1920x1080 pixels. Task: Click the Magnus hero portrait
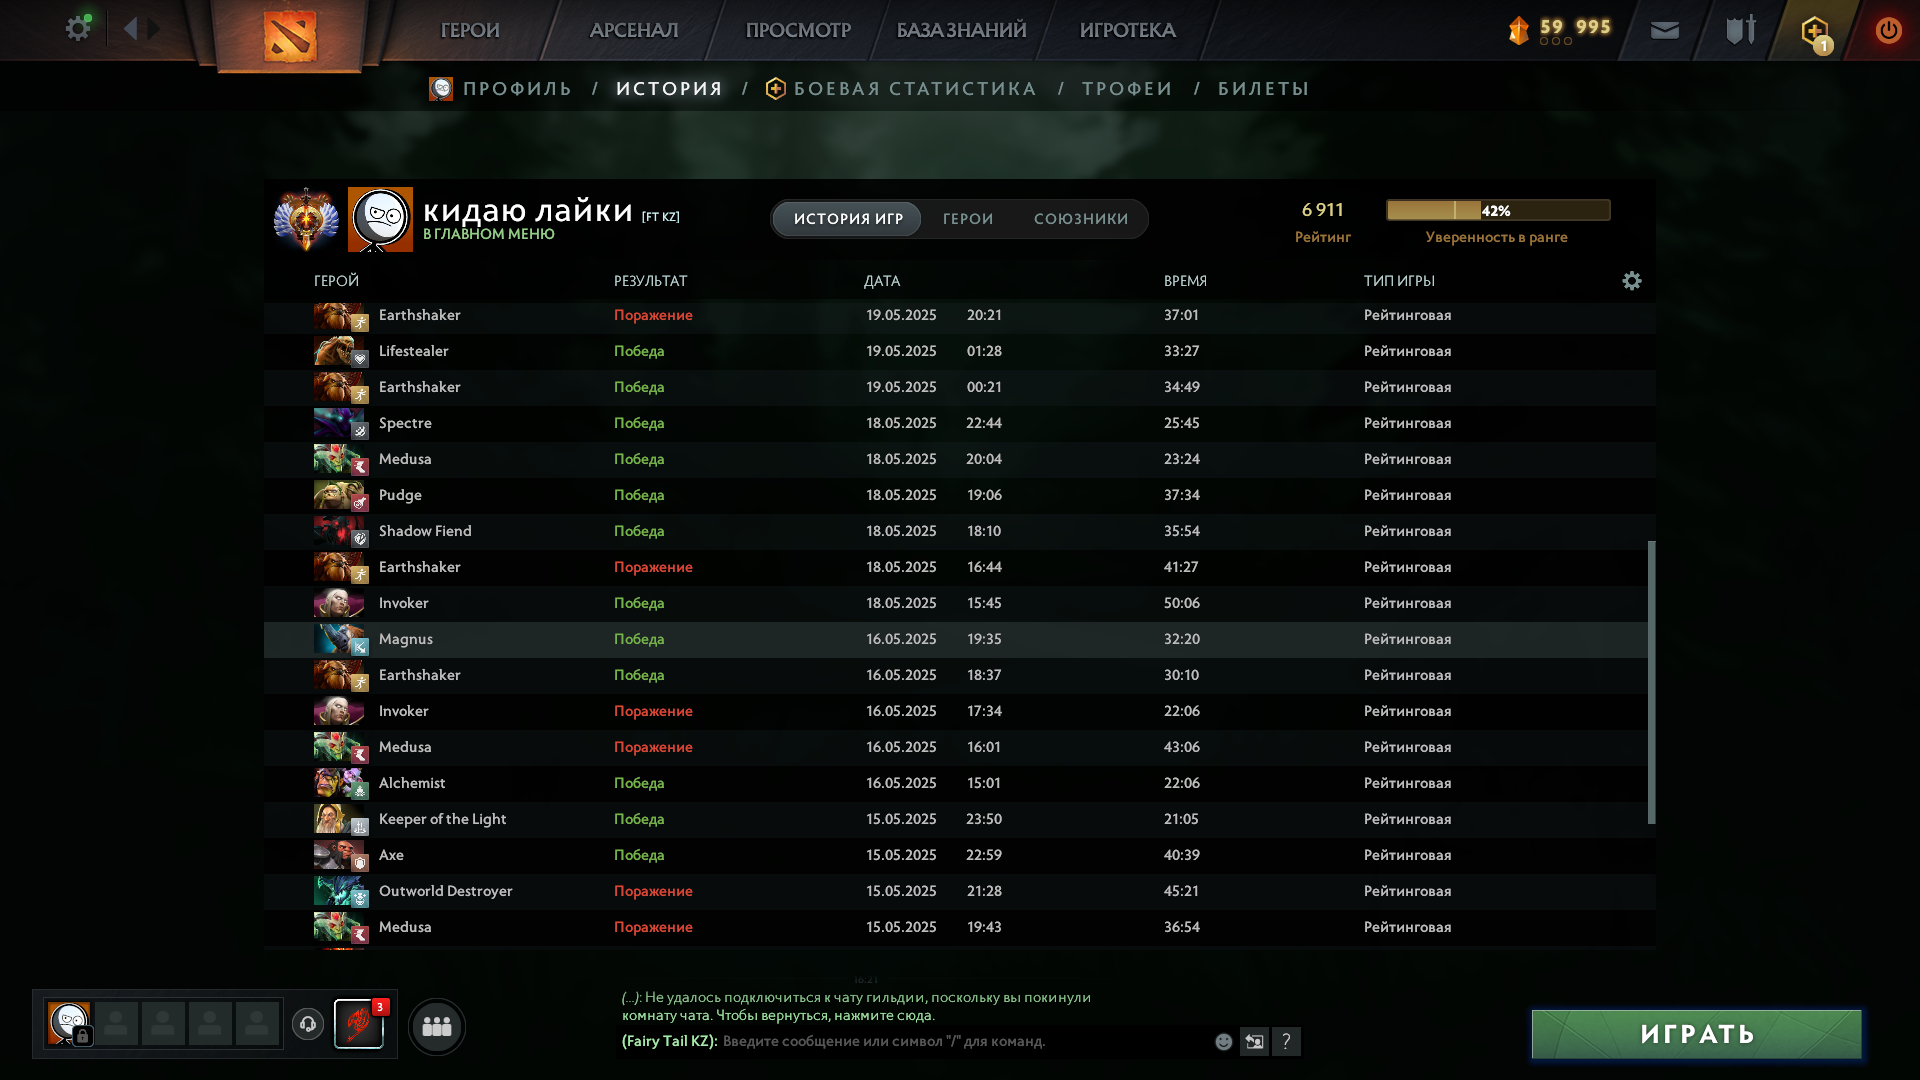point(339,639)
